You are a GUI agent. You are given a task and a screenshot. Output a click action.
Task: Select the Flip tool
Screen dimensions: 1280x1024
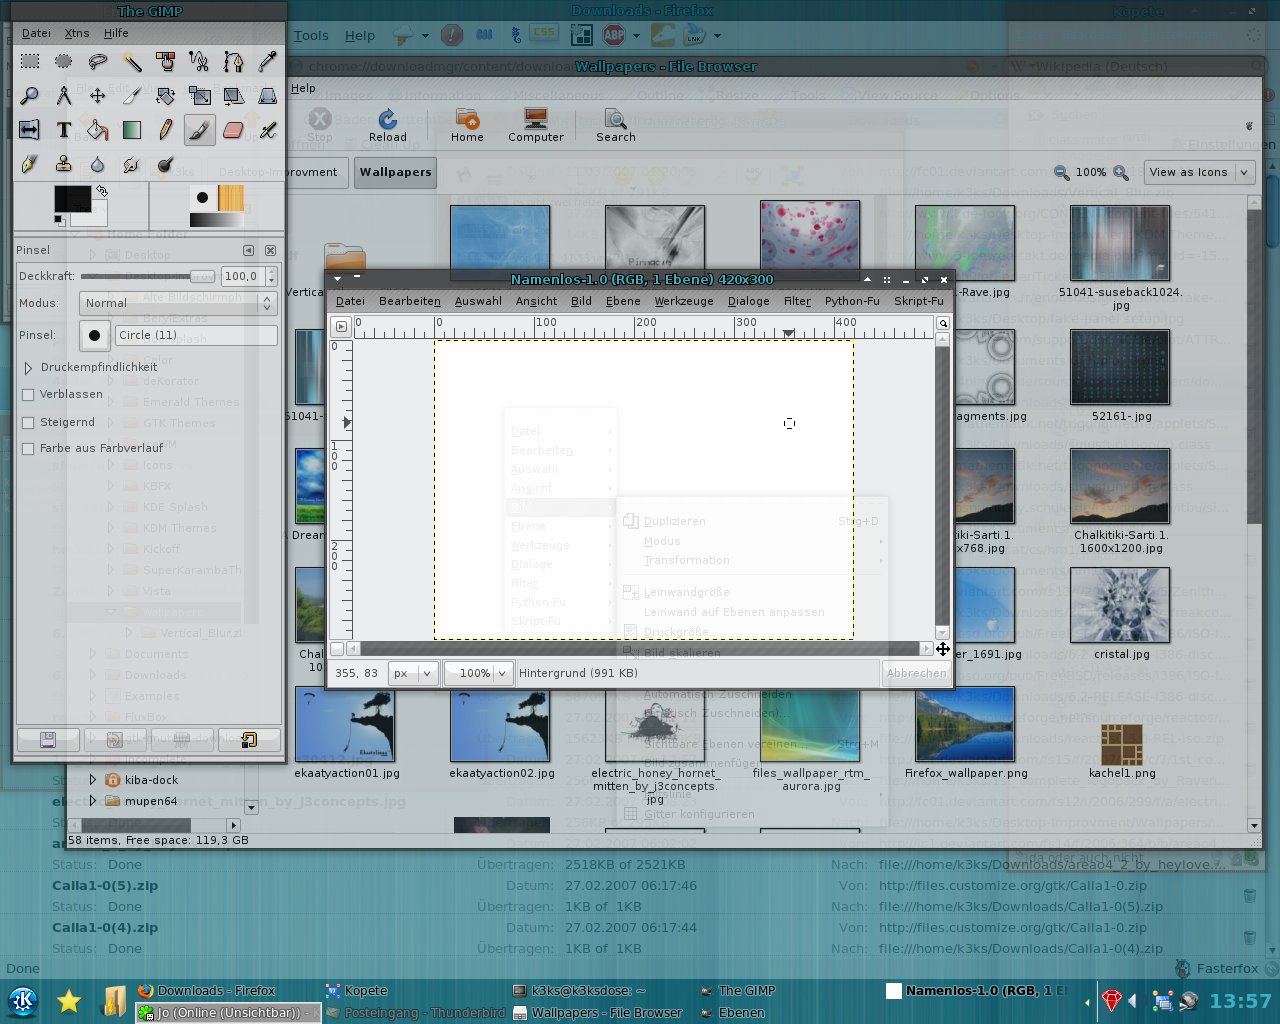[30, 130]
